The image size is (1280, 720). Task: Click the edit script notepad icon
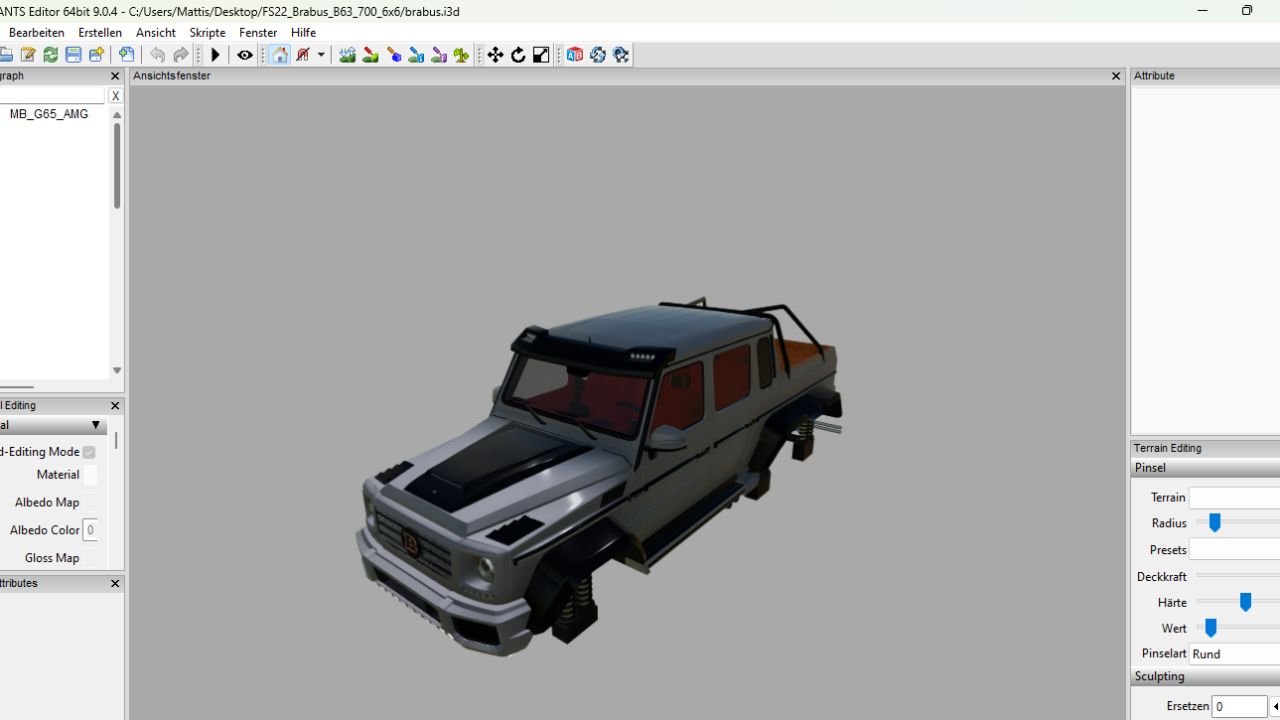pyautogui.click(x=28, y=55)
